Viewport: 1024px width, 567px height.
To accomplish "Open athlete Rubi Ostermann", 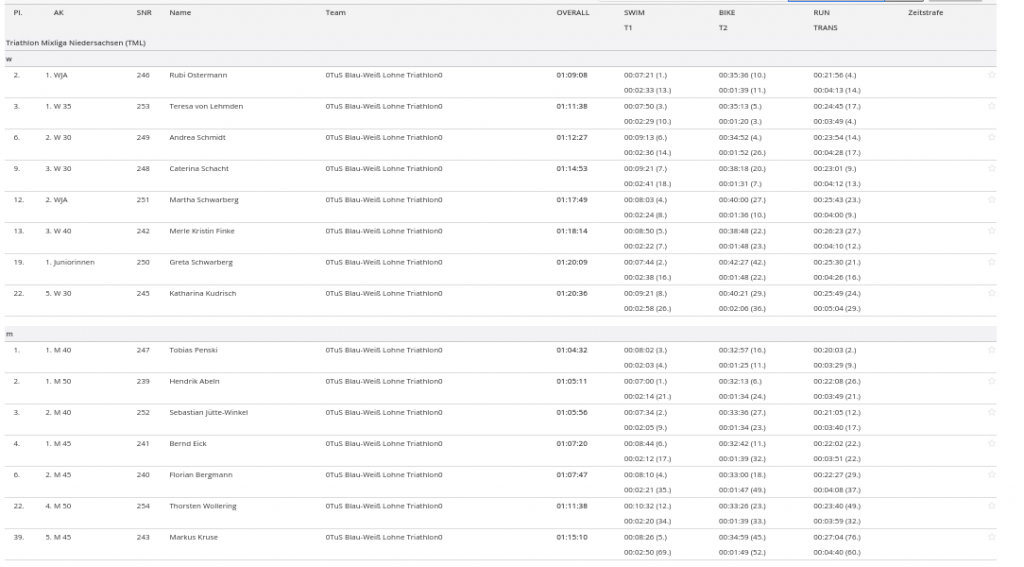I will tap(198, 75).
